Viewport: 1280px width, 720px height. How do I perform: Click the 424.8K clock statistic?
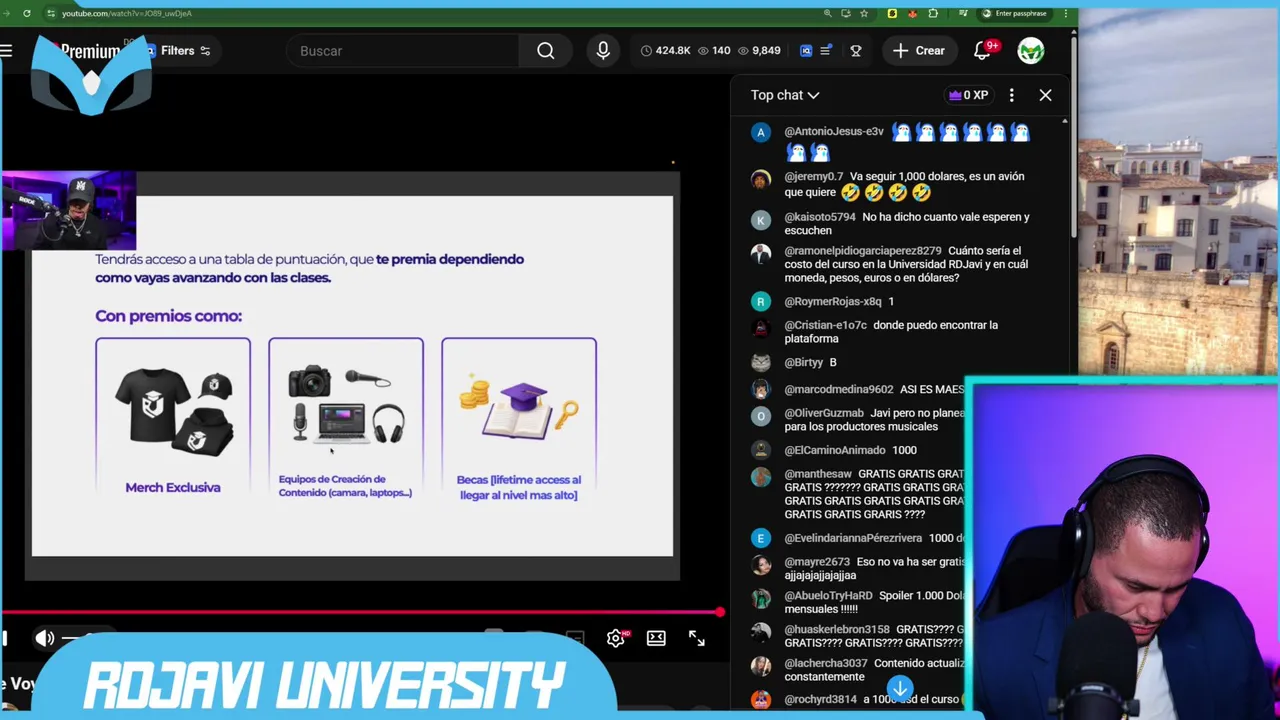click(665, 50)
